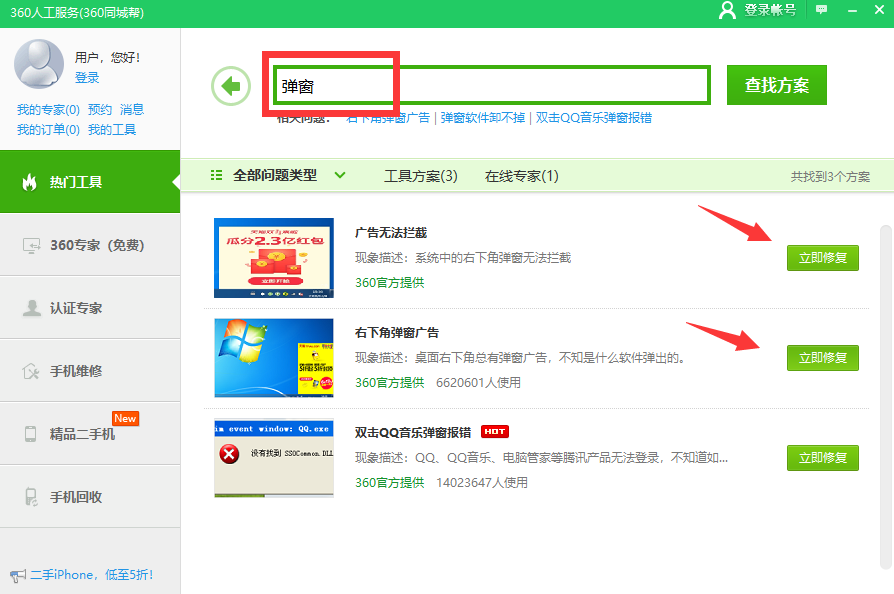Expand the 全部问题类型 dropdown arrow
894x594 pixels.
point(340,175)
